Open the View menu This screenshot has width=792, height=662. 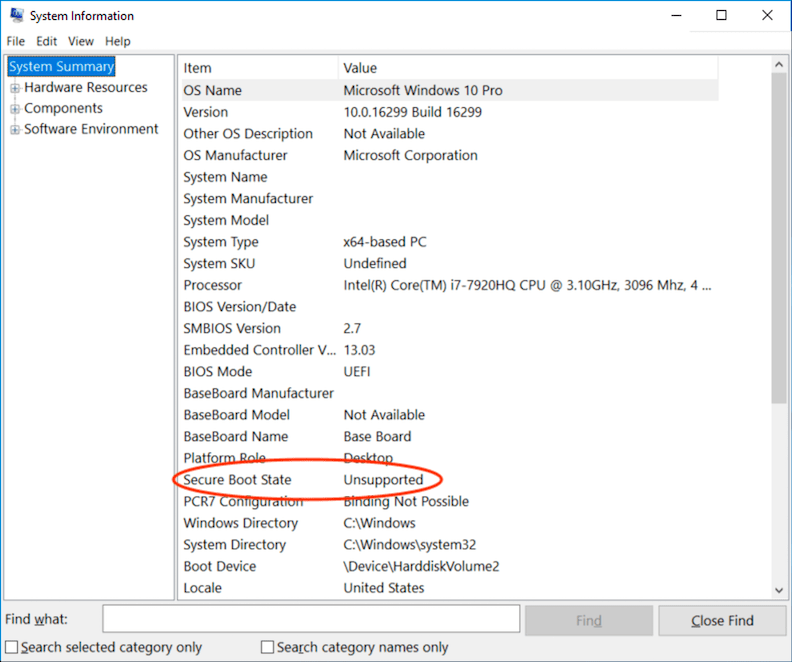(x=81, y=41)
